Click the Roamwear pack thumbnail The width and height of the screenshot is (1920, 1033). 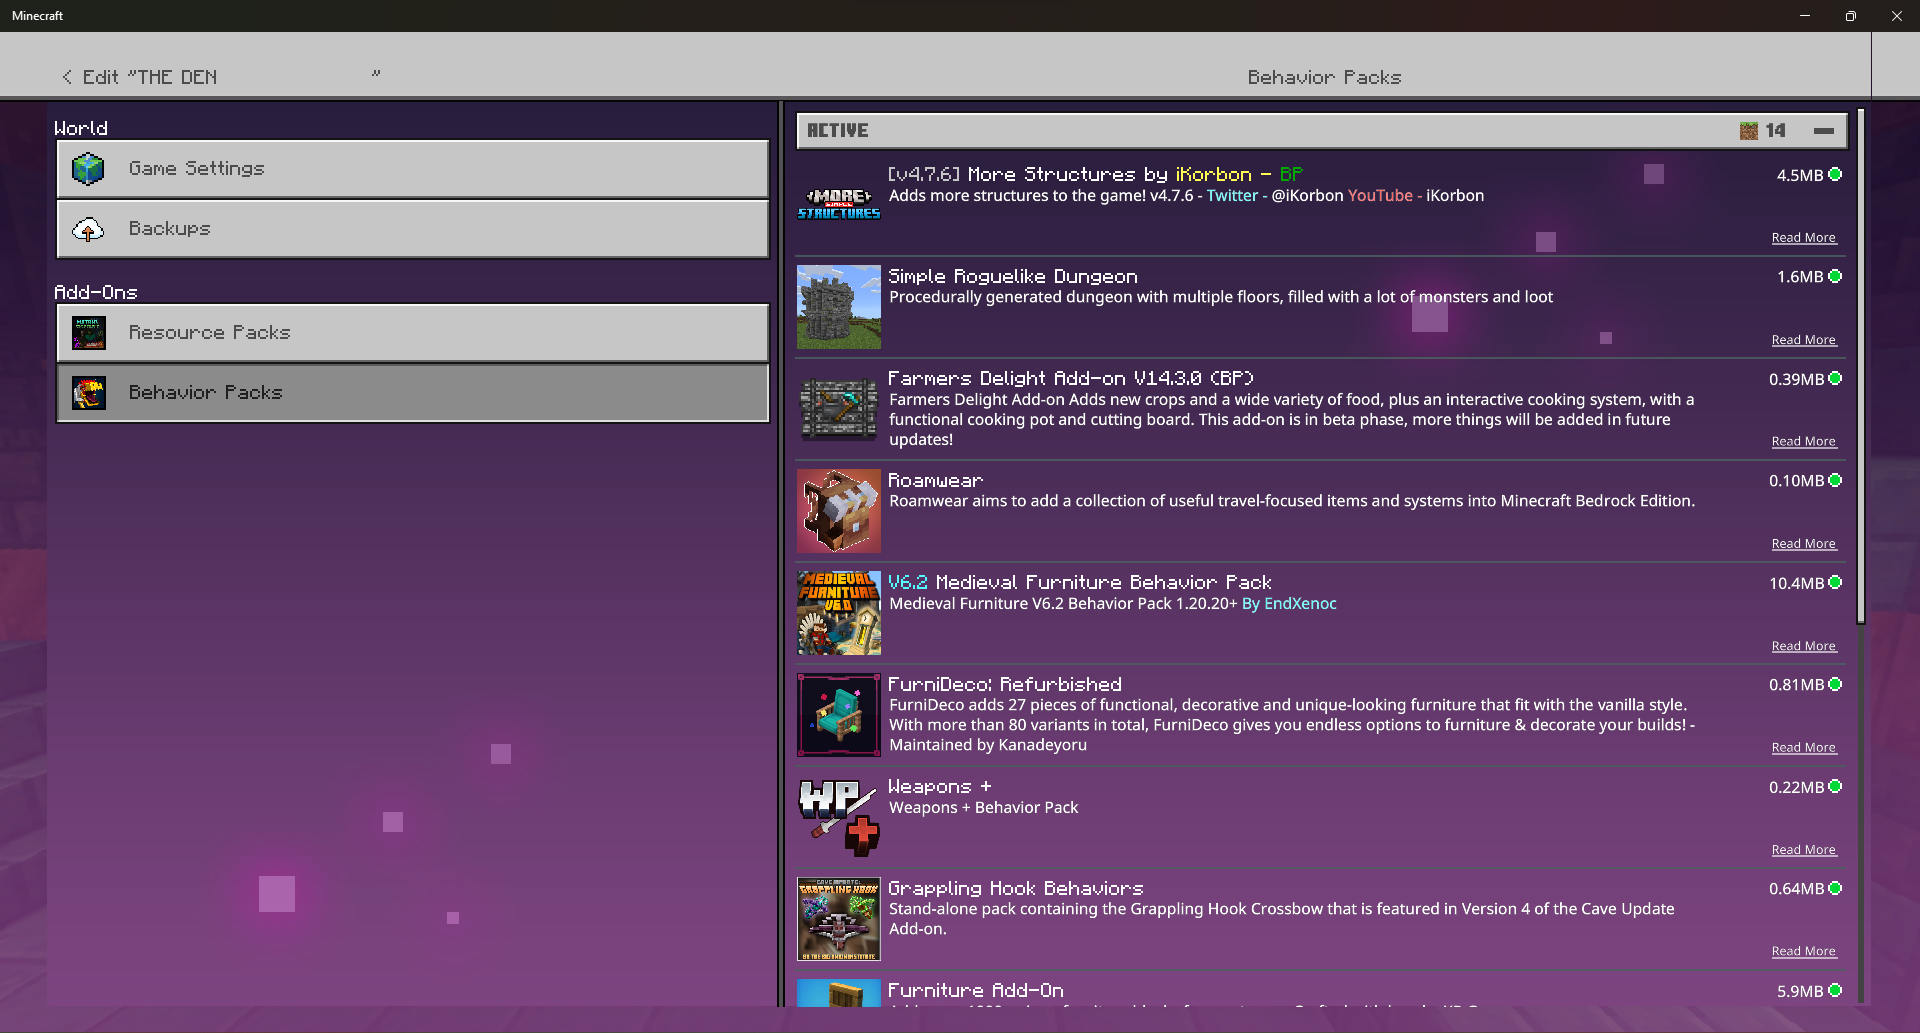(x=839, y=511)
